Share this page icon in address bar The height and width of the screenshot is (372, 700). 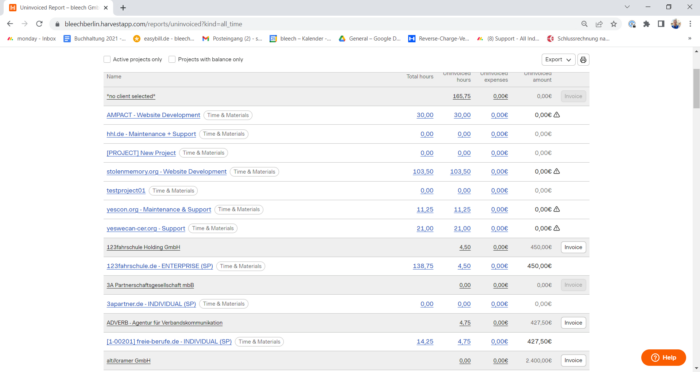click(599, 24)
